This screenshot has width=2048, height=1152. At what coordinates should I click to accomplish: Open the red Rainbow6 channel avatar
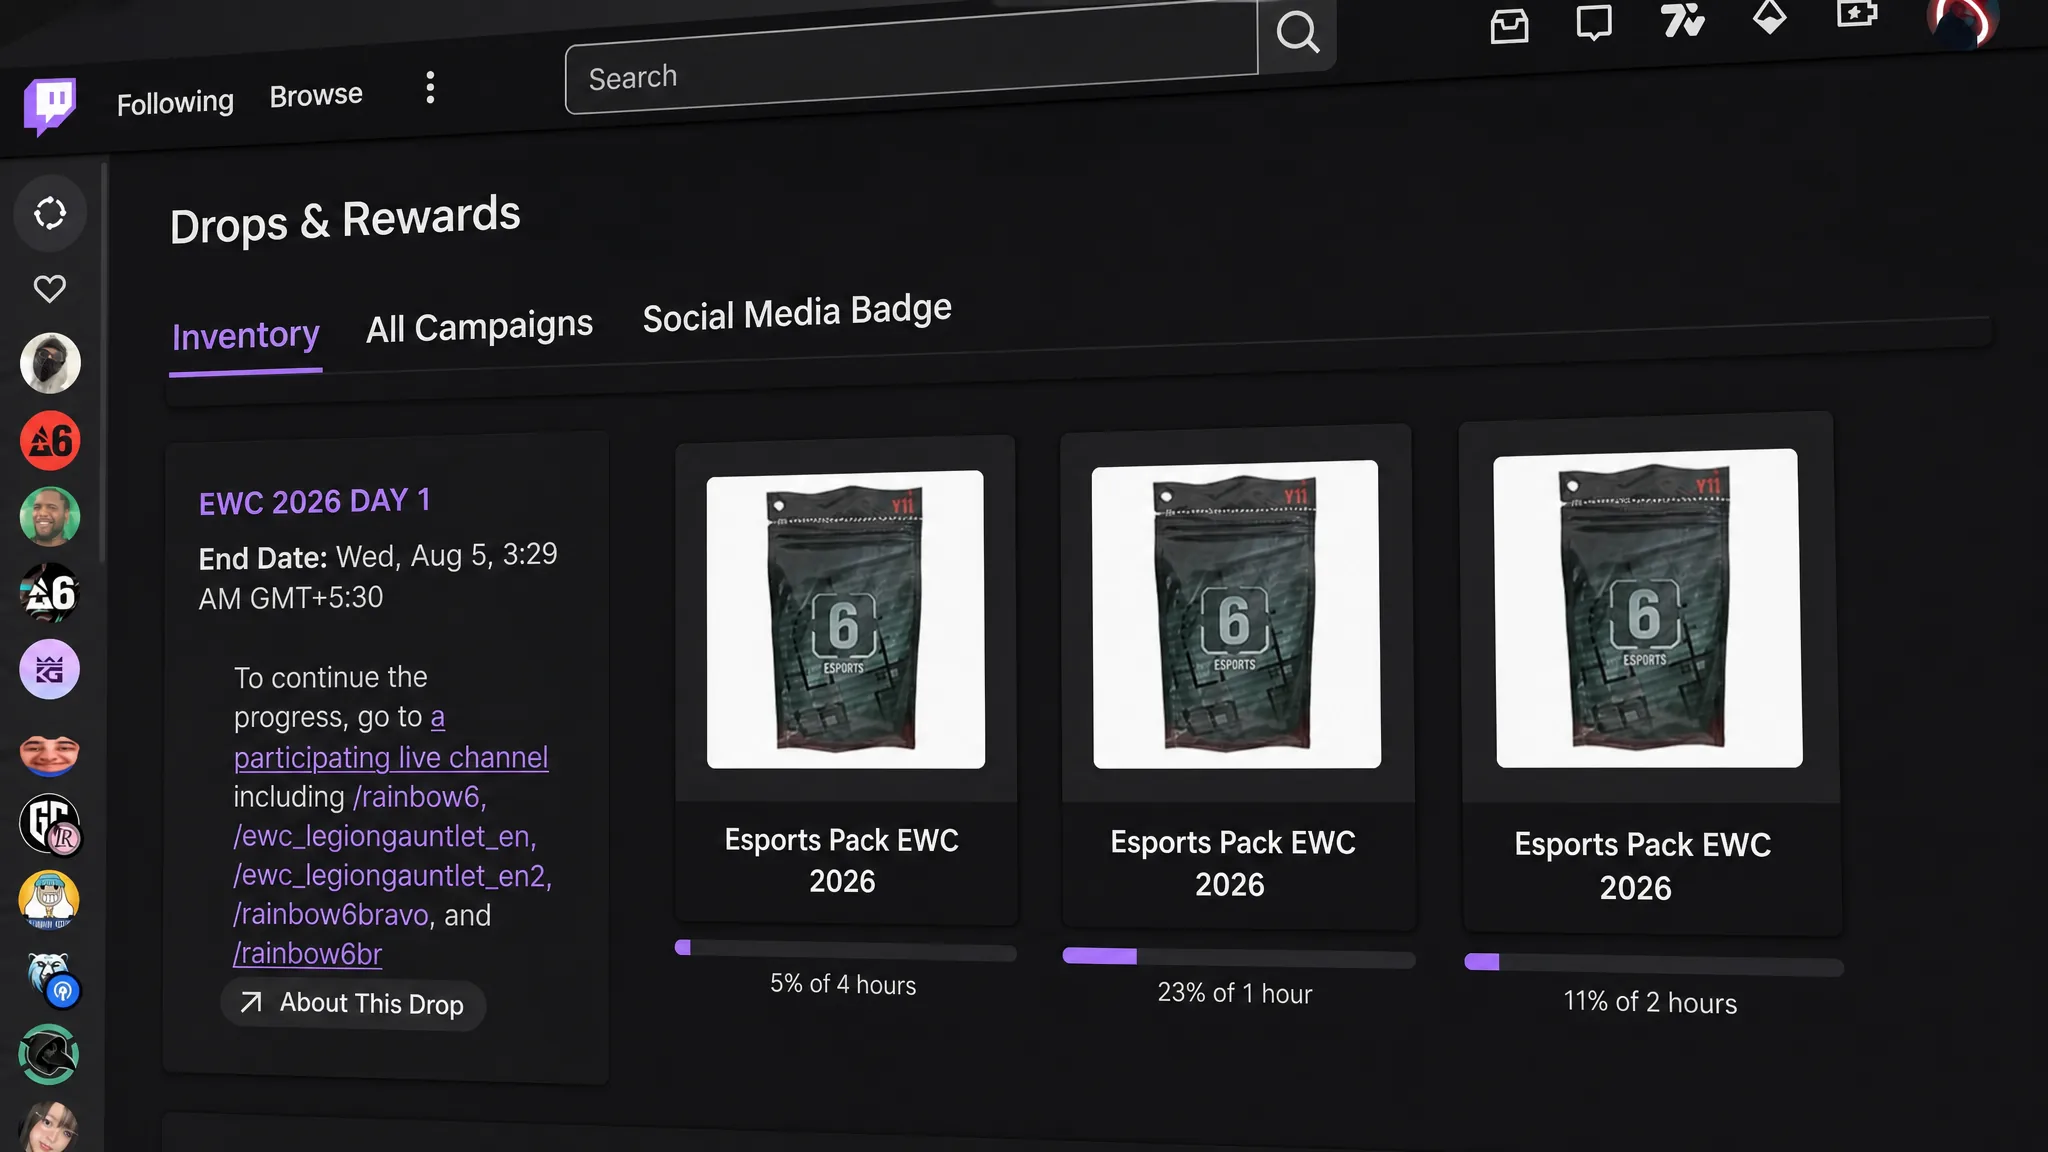pos(50,440)
